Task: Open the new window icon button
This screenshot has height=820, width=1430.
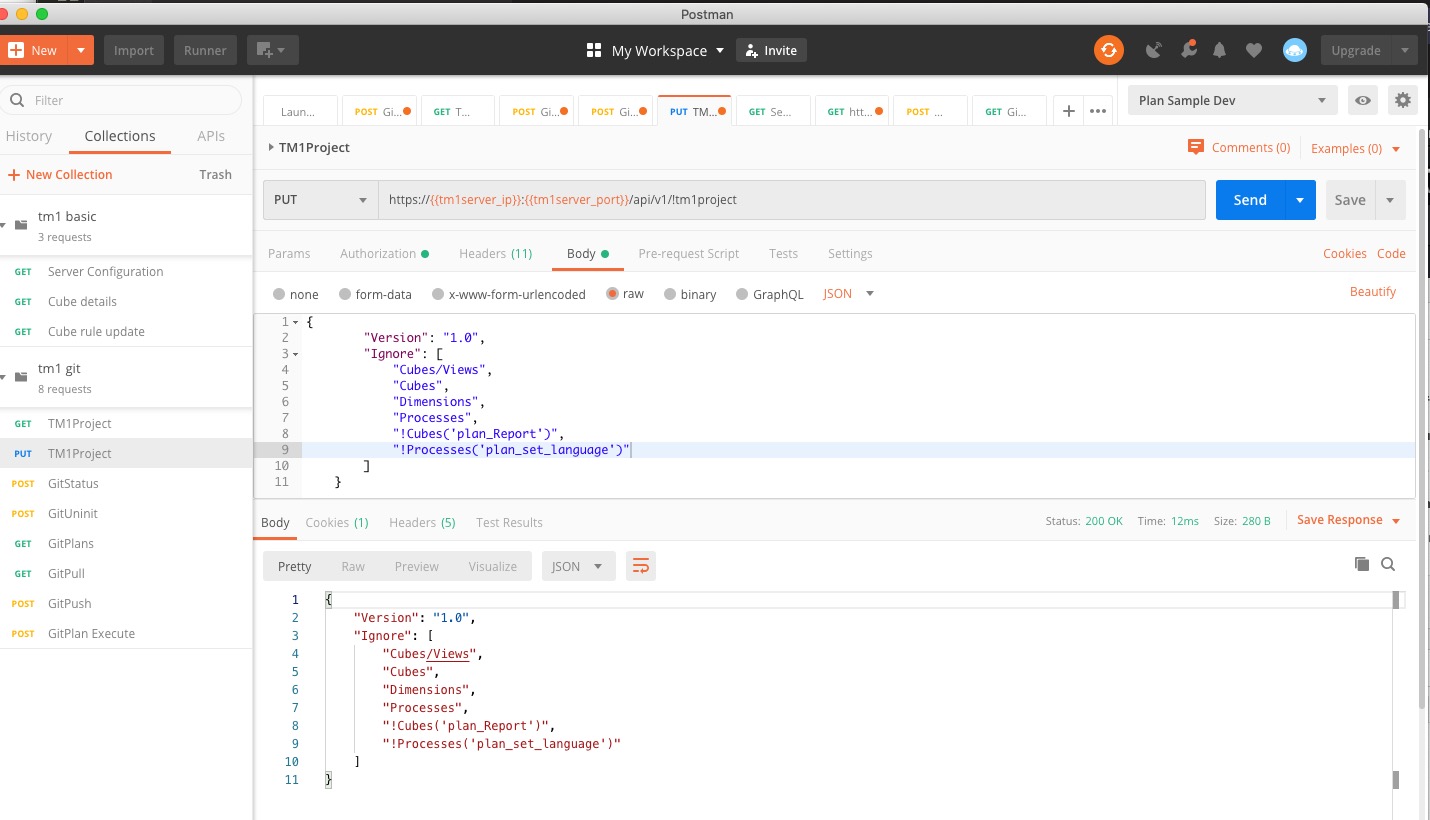Action: tap(273, 50)
